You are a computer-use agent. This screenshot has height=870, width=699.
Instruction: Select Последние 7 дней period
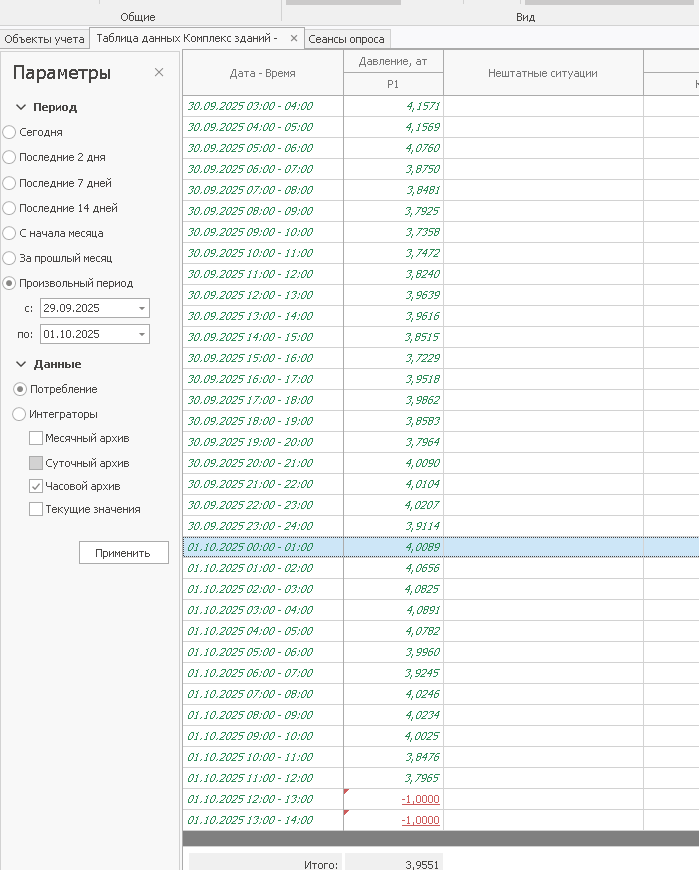click(x=9, y=183)
